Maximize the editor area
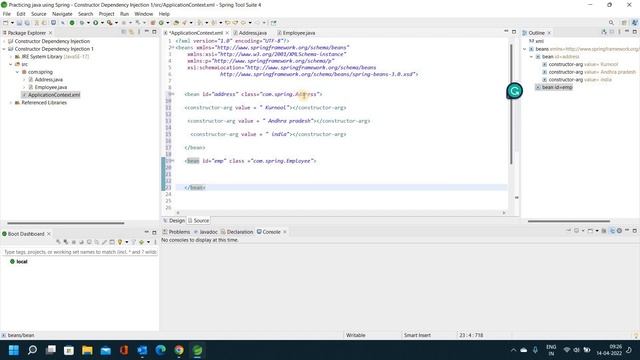Viewport: 640px width, 360px height. [x=514, y=32]
